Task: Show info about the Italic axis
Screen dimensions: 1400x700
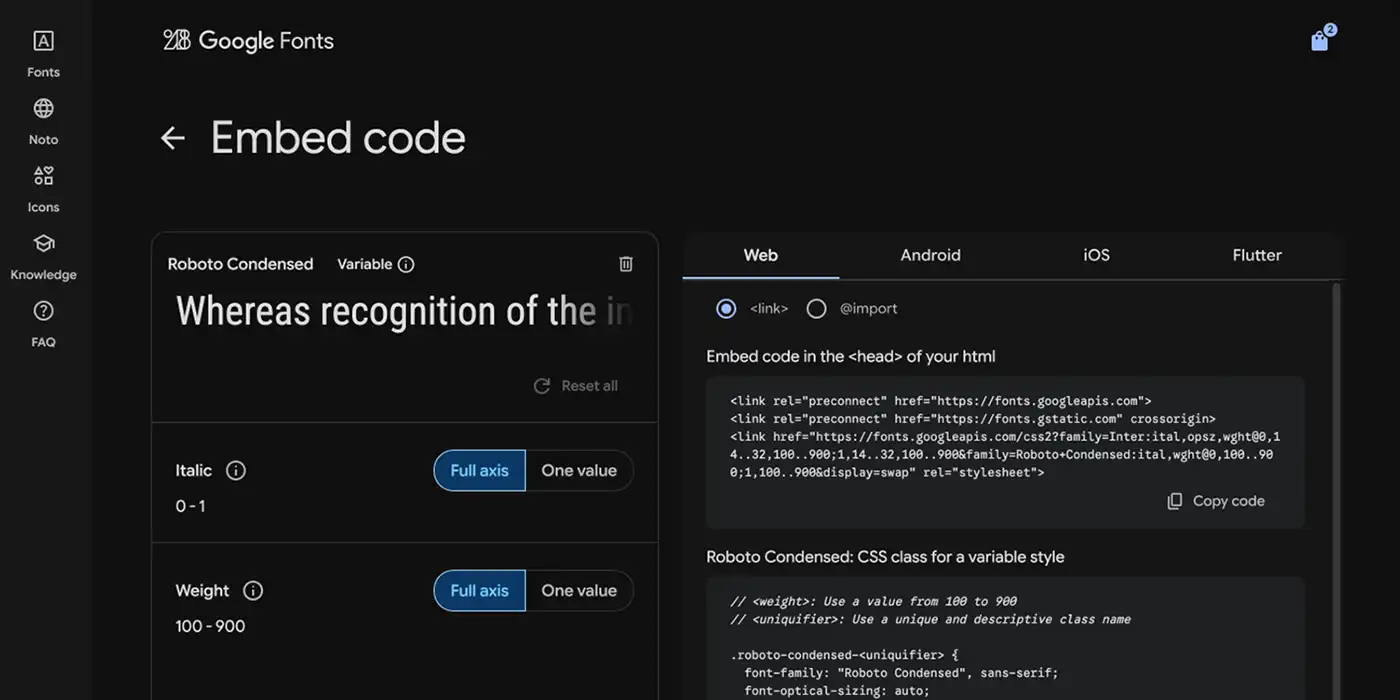Action: pos(236,471)
